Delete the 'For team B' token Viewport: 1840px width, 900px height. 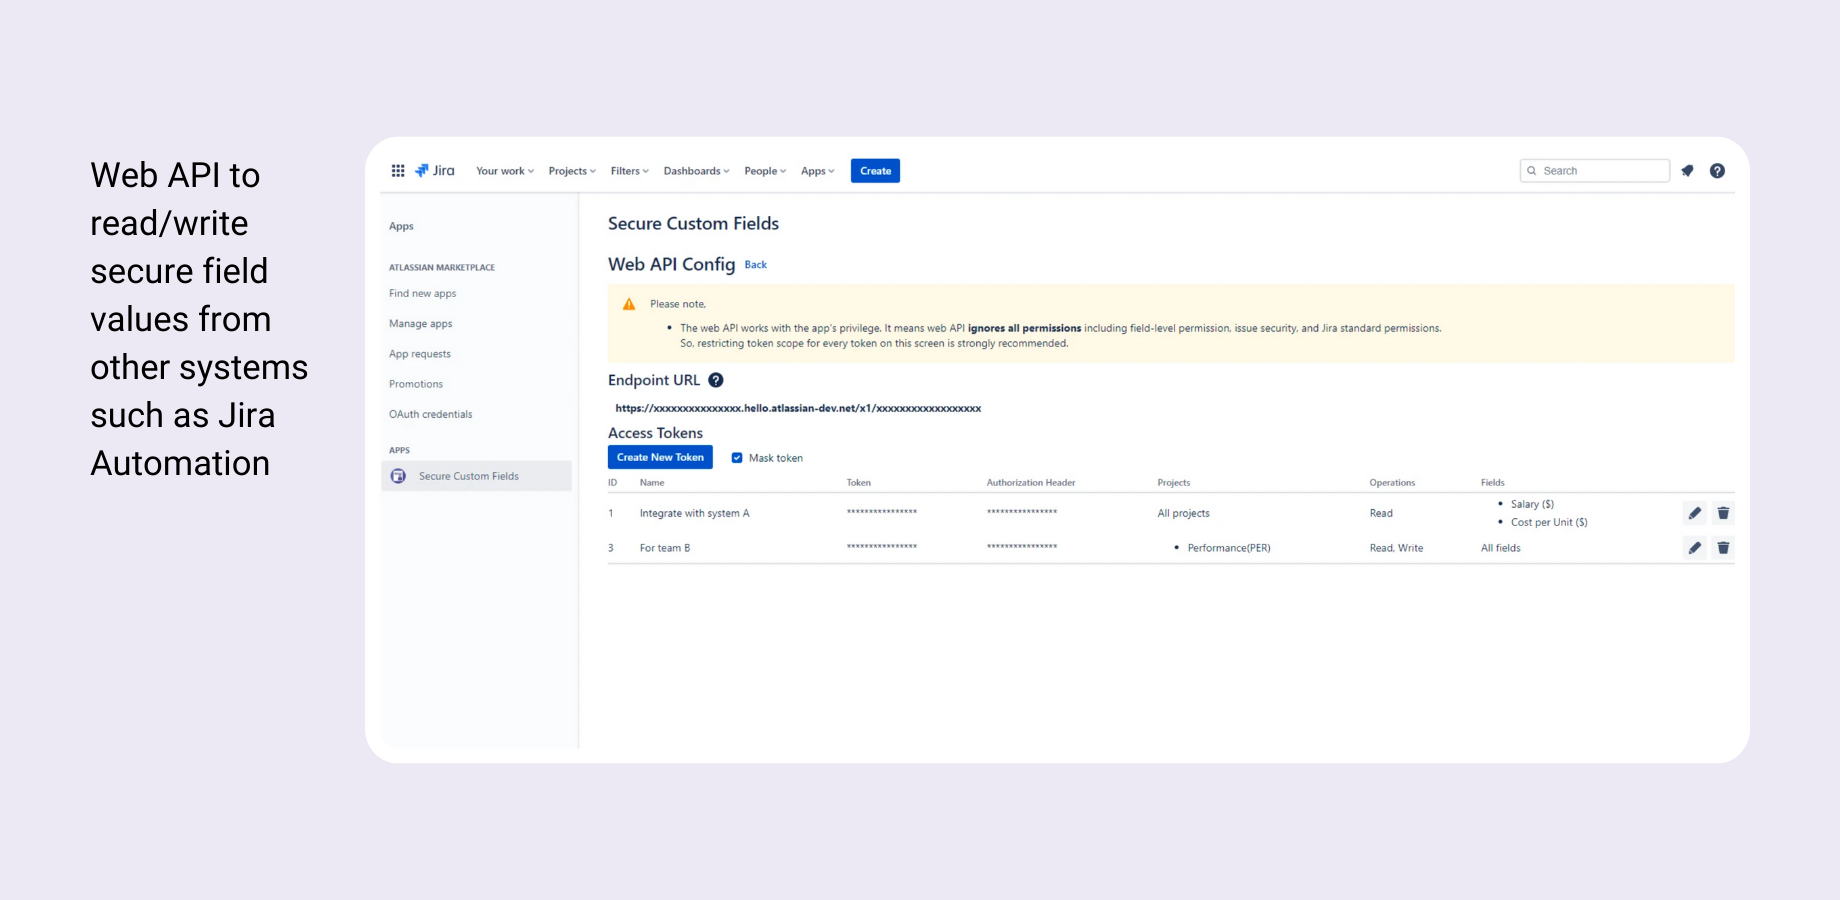coord(1723,547)
